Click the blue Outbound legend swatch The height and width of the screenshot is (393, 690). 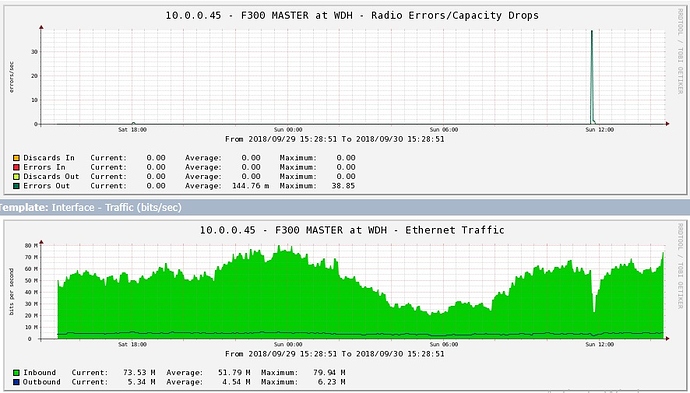[16, 382]
